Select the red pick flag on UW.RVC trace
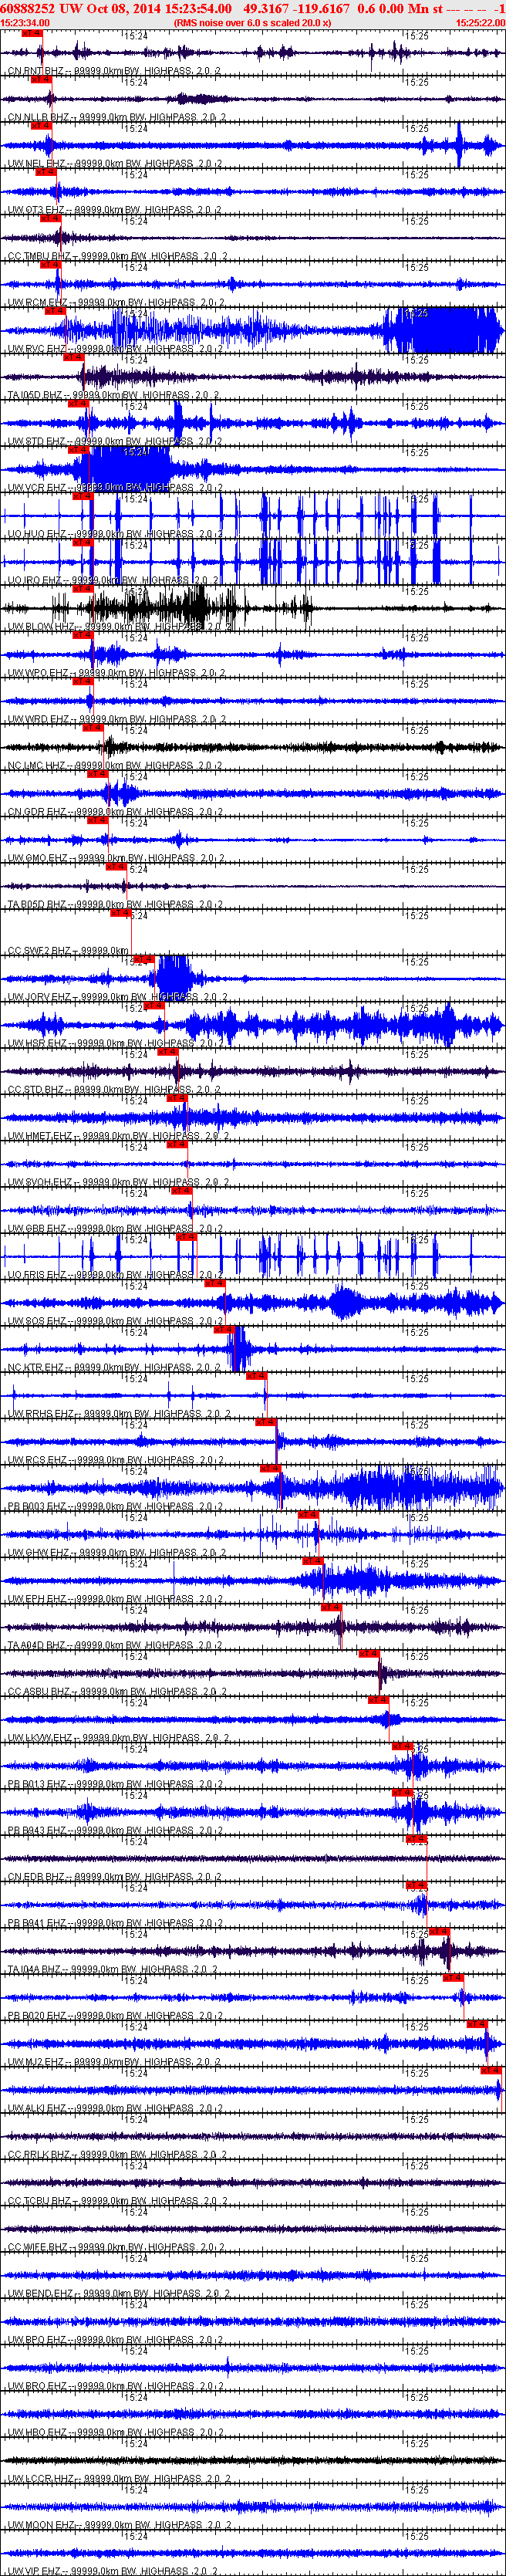This screenshot has width=506, height=2576. click(55, 311)
